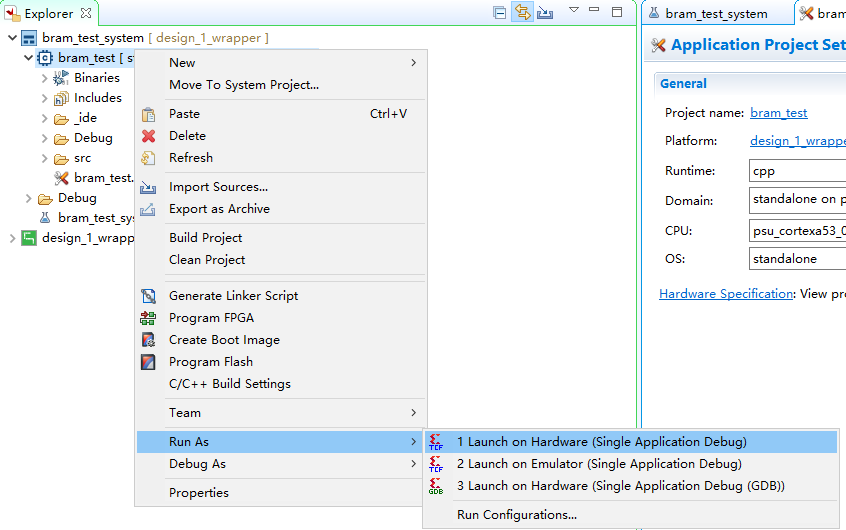Open the design_1_wrapper platform link
Viewport: 846px width, 530px height.
(798, 141)
